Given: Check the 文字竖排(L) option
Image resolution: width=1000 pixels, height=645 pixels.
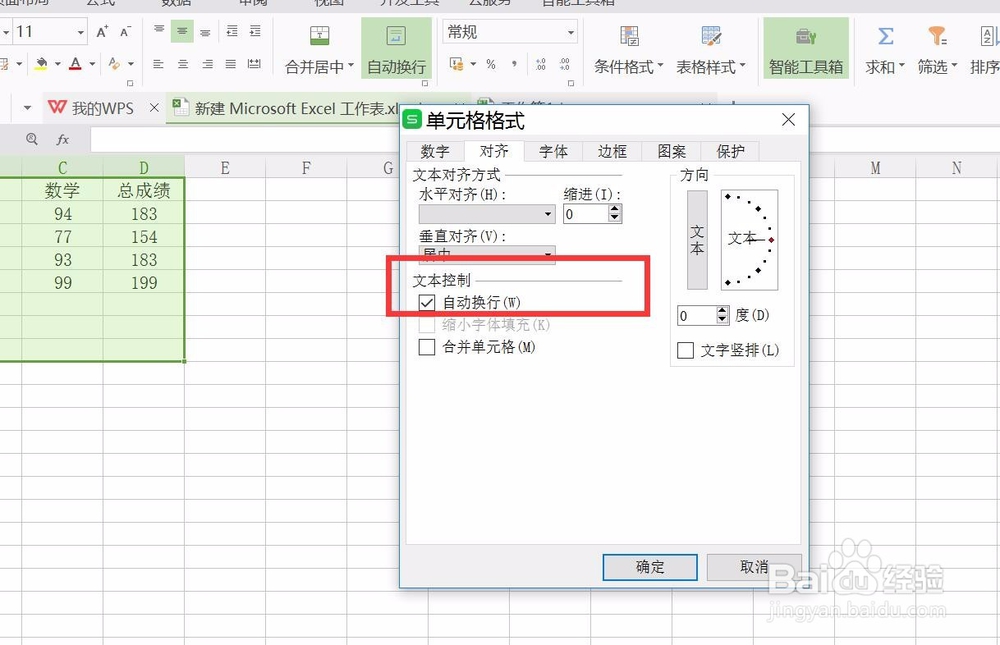Looking at the screenshot, I should click(x=685, y=351).
